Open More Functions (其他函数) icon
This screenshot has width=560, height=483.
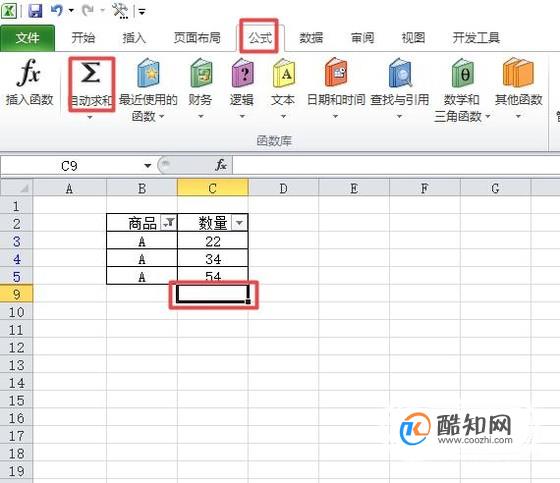click(518, 73)
